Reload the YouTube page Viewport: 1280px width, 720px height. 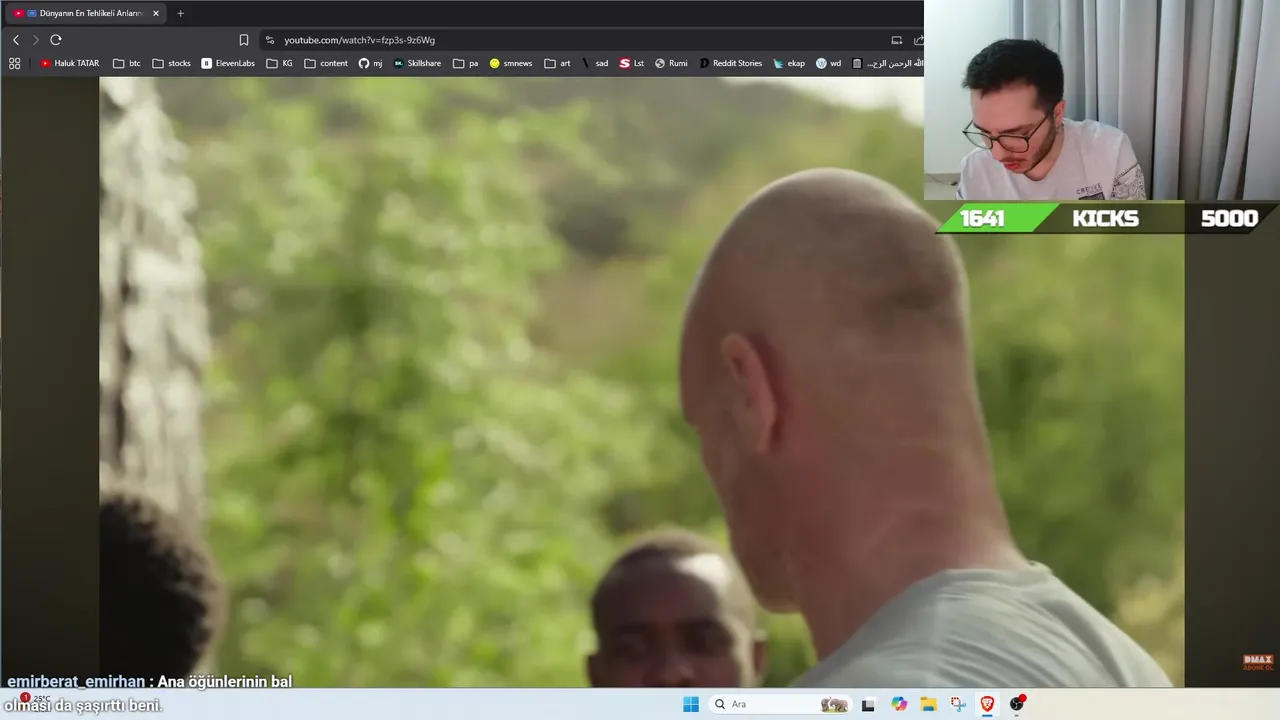(x=56, y=40)
